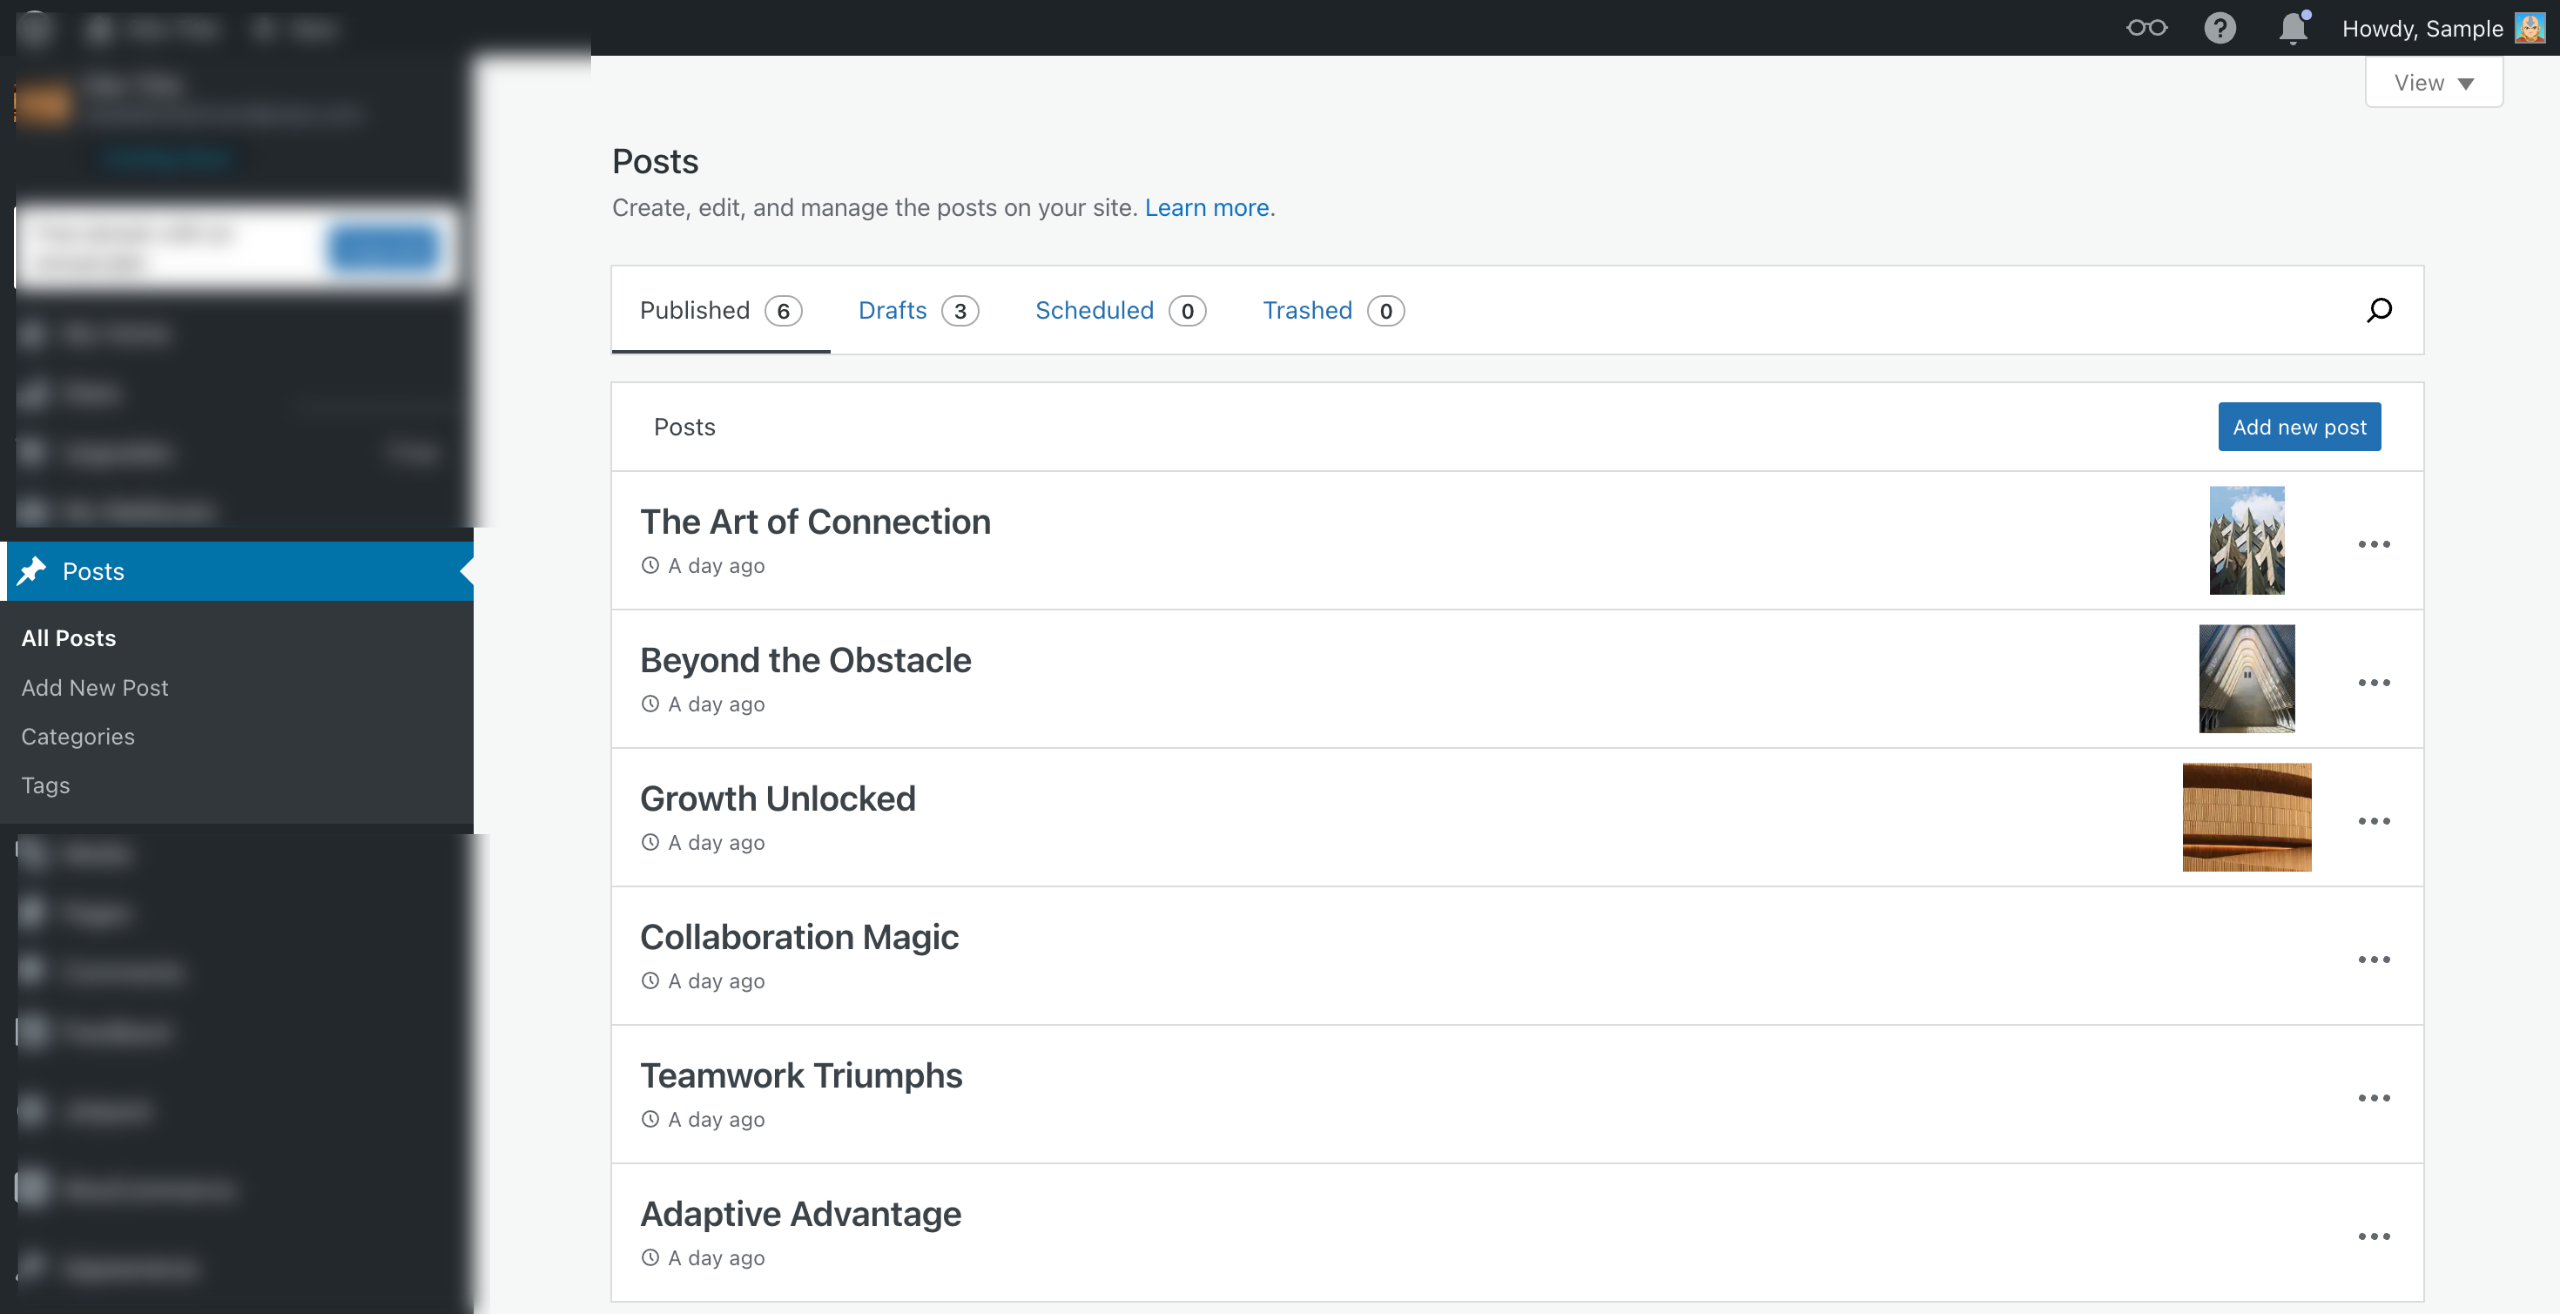
Task: Click the Add new post button
Action: pyautogui.click(x=2299, y=427)
